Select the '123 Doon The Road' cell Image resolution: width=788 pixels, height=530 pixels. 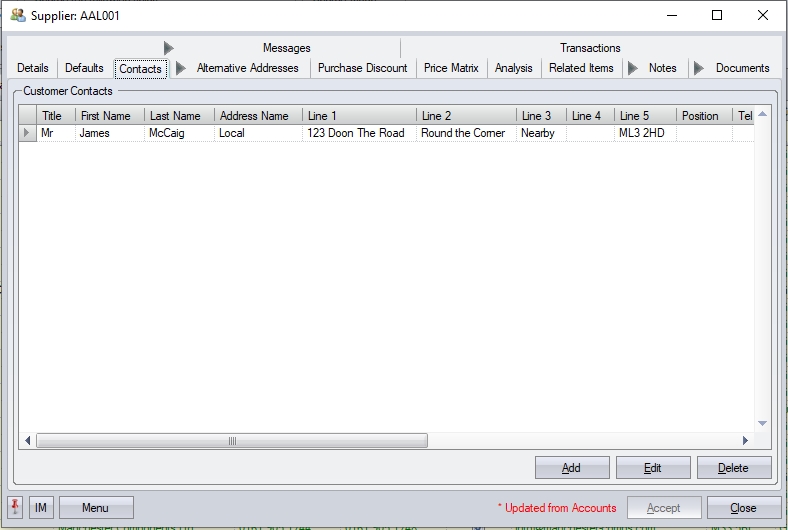pos(359,133)
